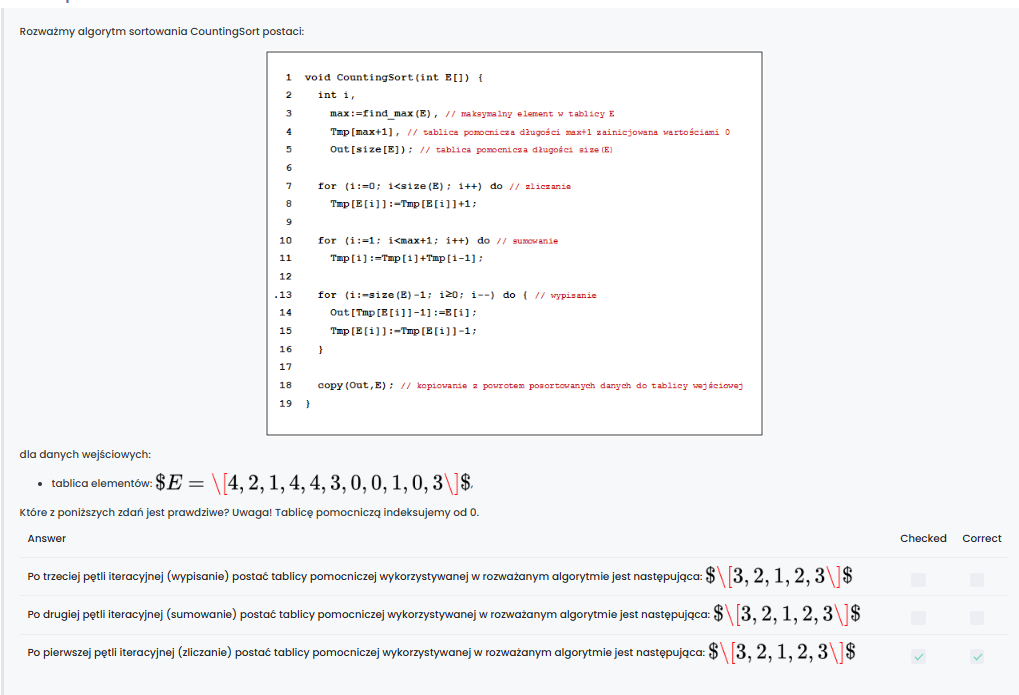Click the Checked column header
1019x695 pixels.
(922, 538)
